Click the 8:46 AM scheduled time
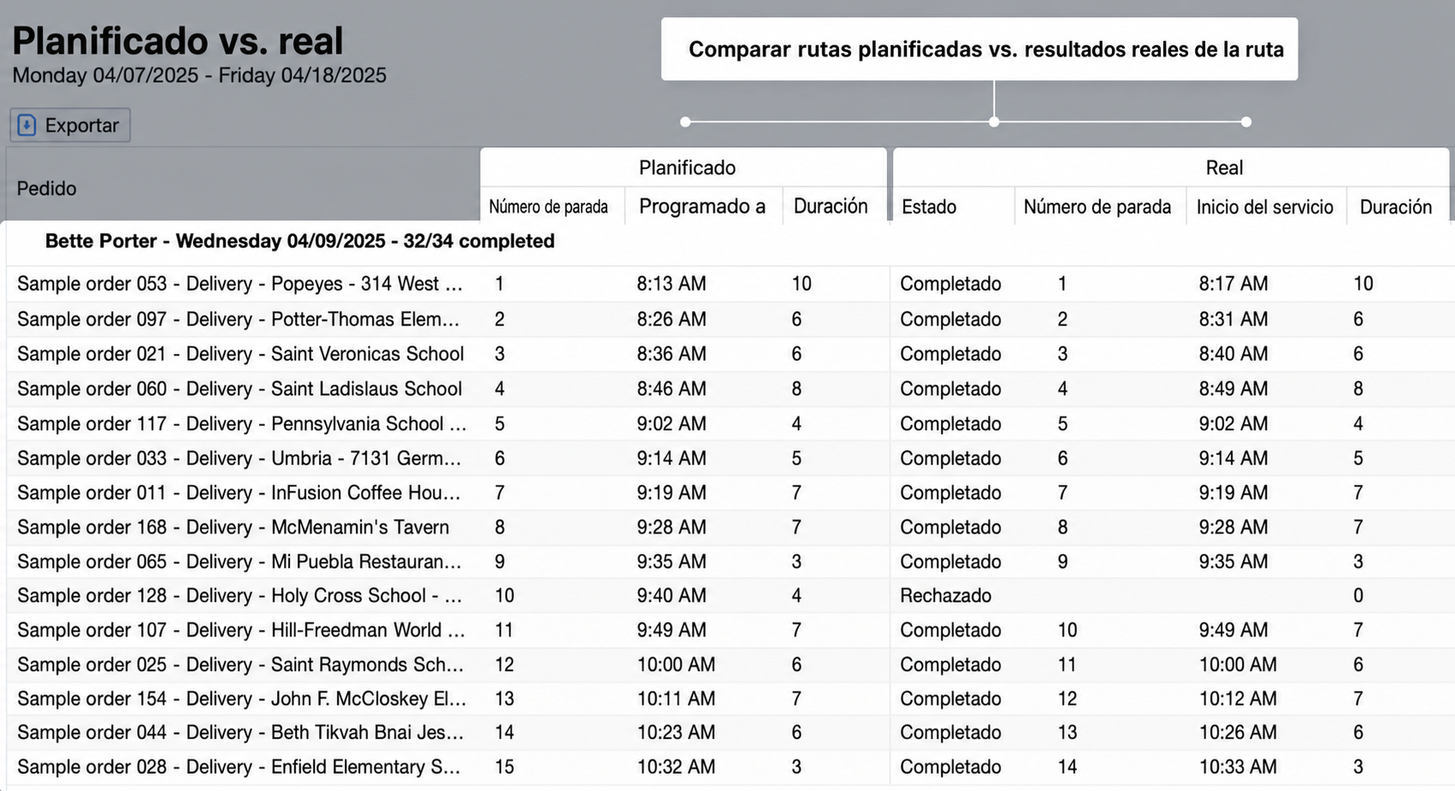The image size is (1455, 791). [x=672, y=388]
